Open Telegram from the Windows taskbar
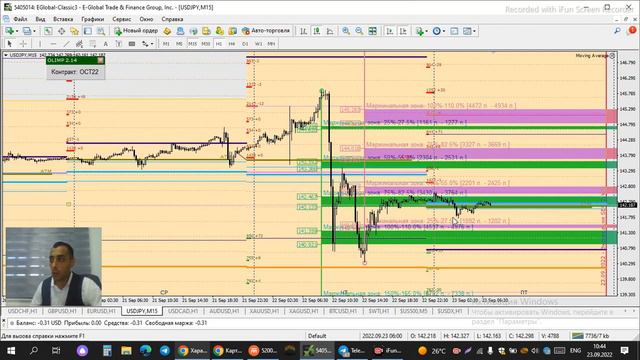 165,351
